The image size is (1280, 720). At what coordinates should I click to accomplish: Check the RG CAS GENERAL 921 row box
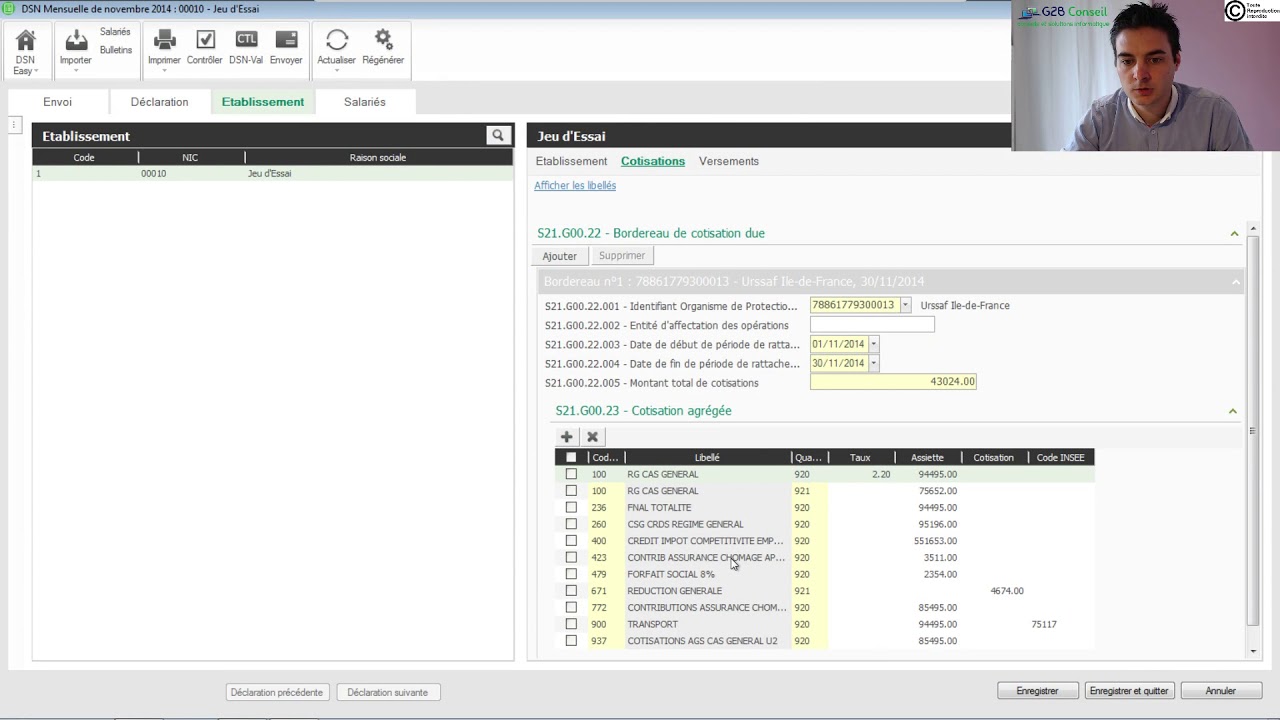[571, 491]
